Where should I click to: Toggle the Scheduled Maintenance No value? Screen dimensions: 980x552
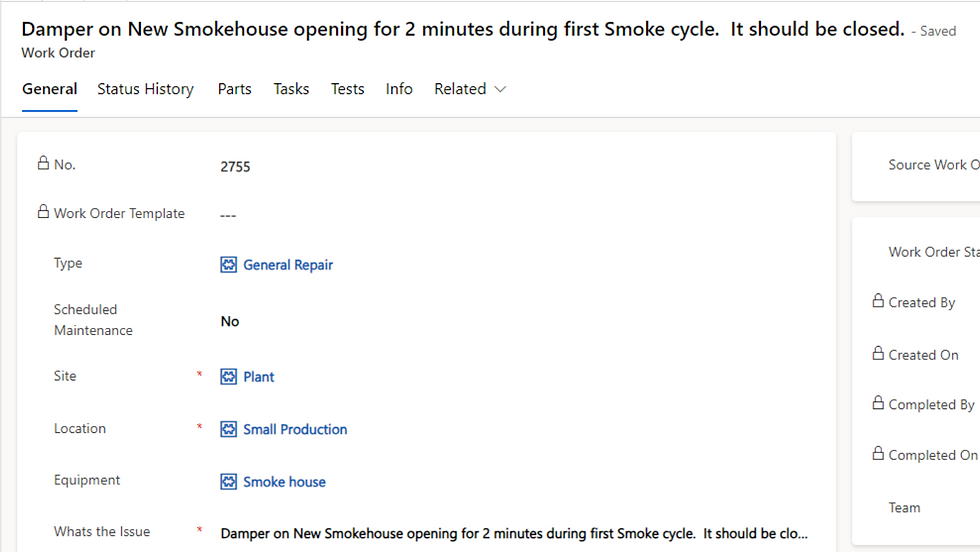[x=230, y=321]
